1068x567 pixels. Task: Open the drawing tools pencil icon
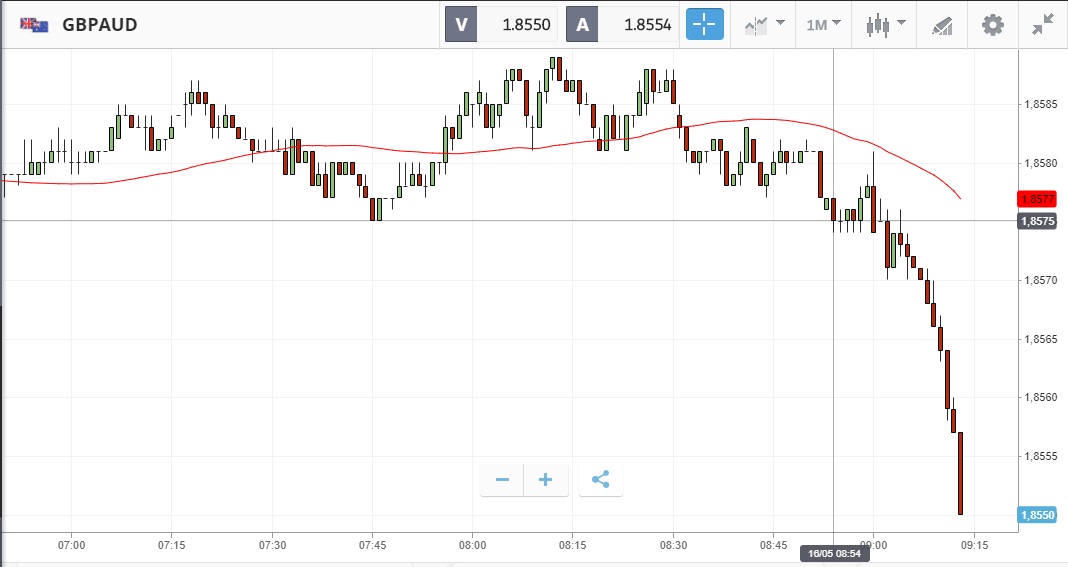(x=941, y=24)
